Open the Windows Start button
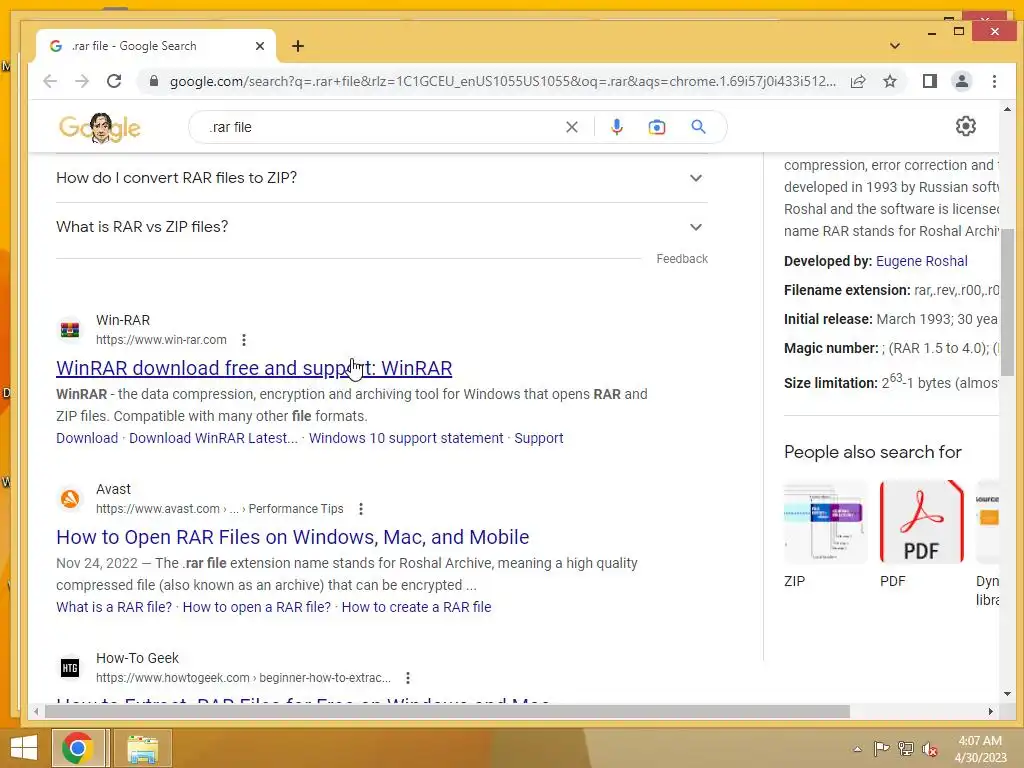Image resolution: width=1024 pixels, height=768 pixels. [x=24, y=748]
